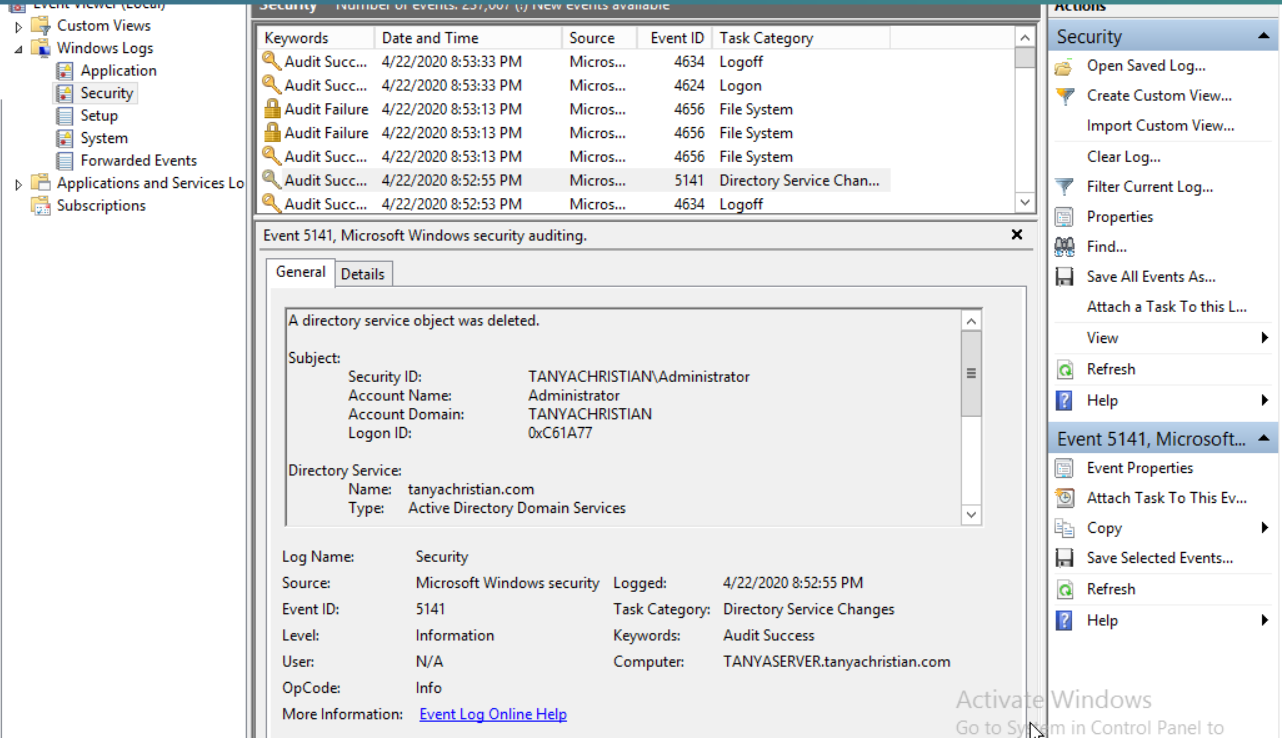Expand the Custom Views tree node
Screen dimensions: 1282x738
click(x=18, y=26)
